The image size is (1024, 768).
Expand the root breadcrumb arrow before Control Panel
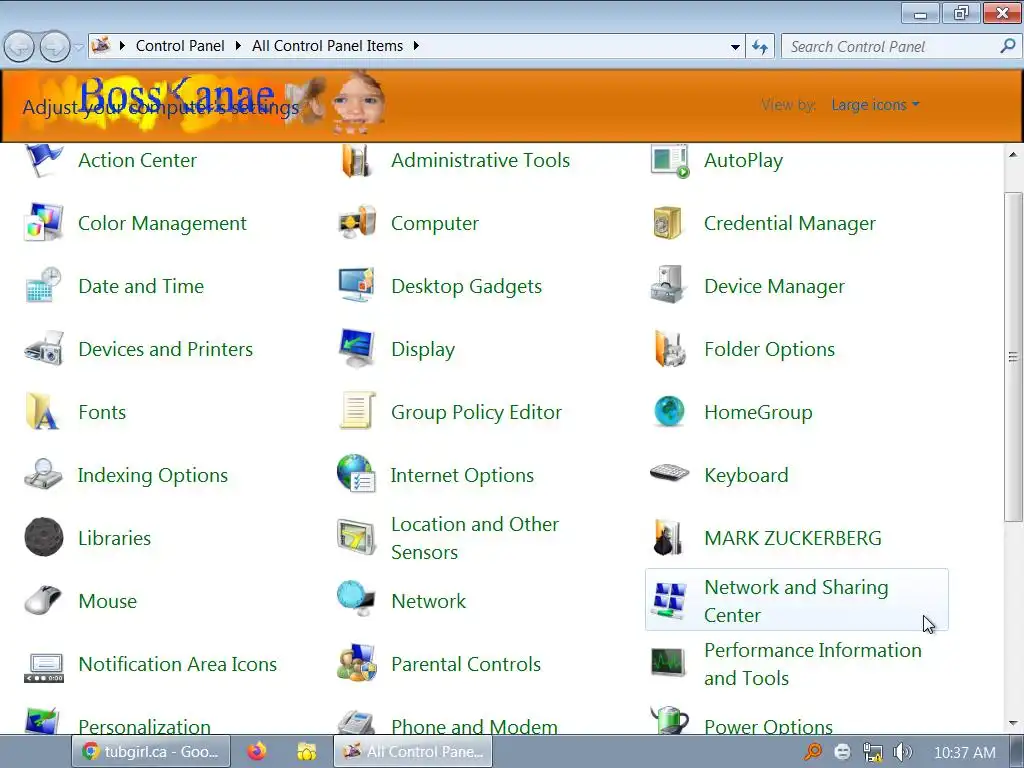point(121,46)
